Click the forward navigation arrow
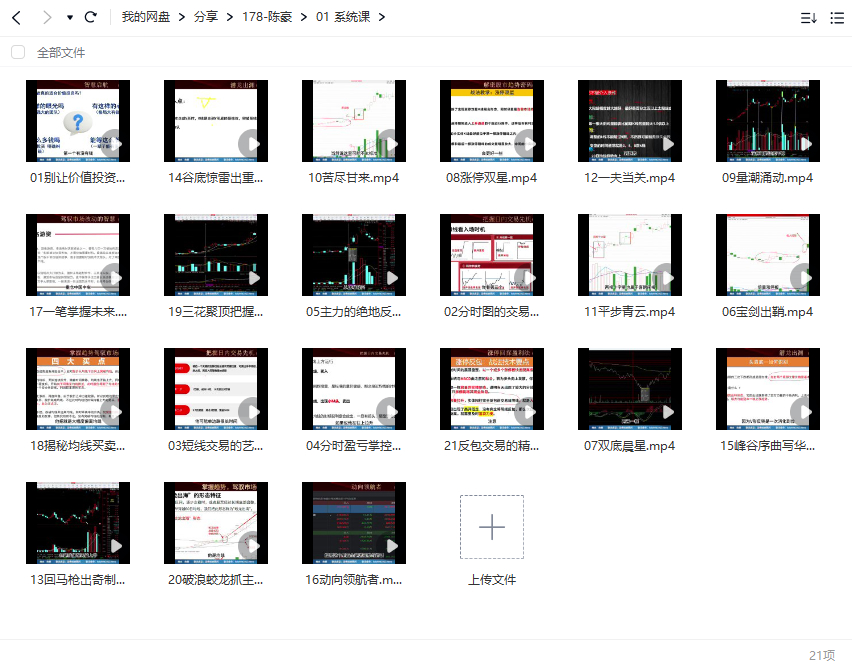 (46, 18)
